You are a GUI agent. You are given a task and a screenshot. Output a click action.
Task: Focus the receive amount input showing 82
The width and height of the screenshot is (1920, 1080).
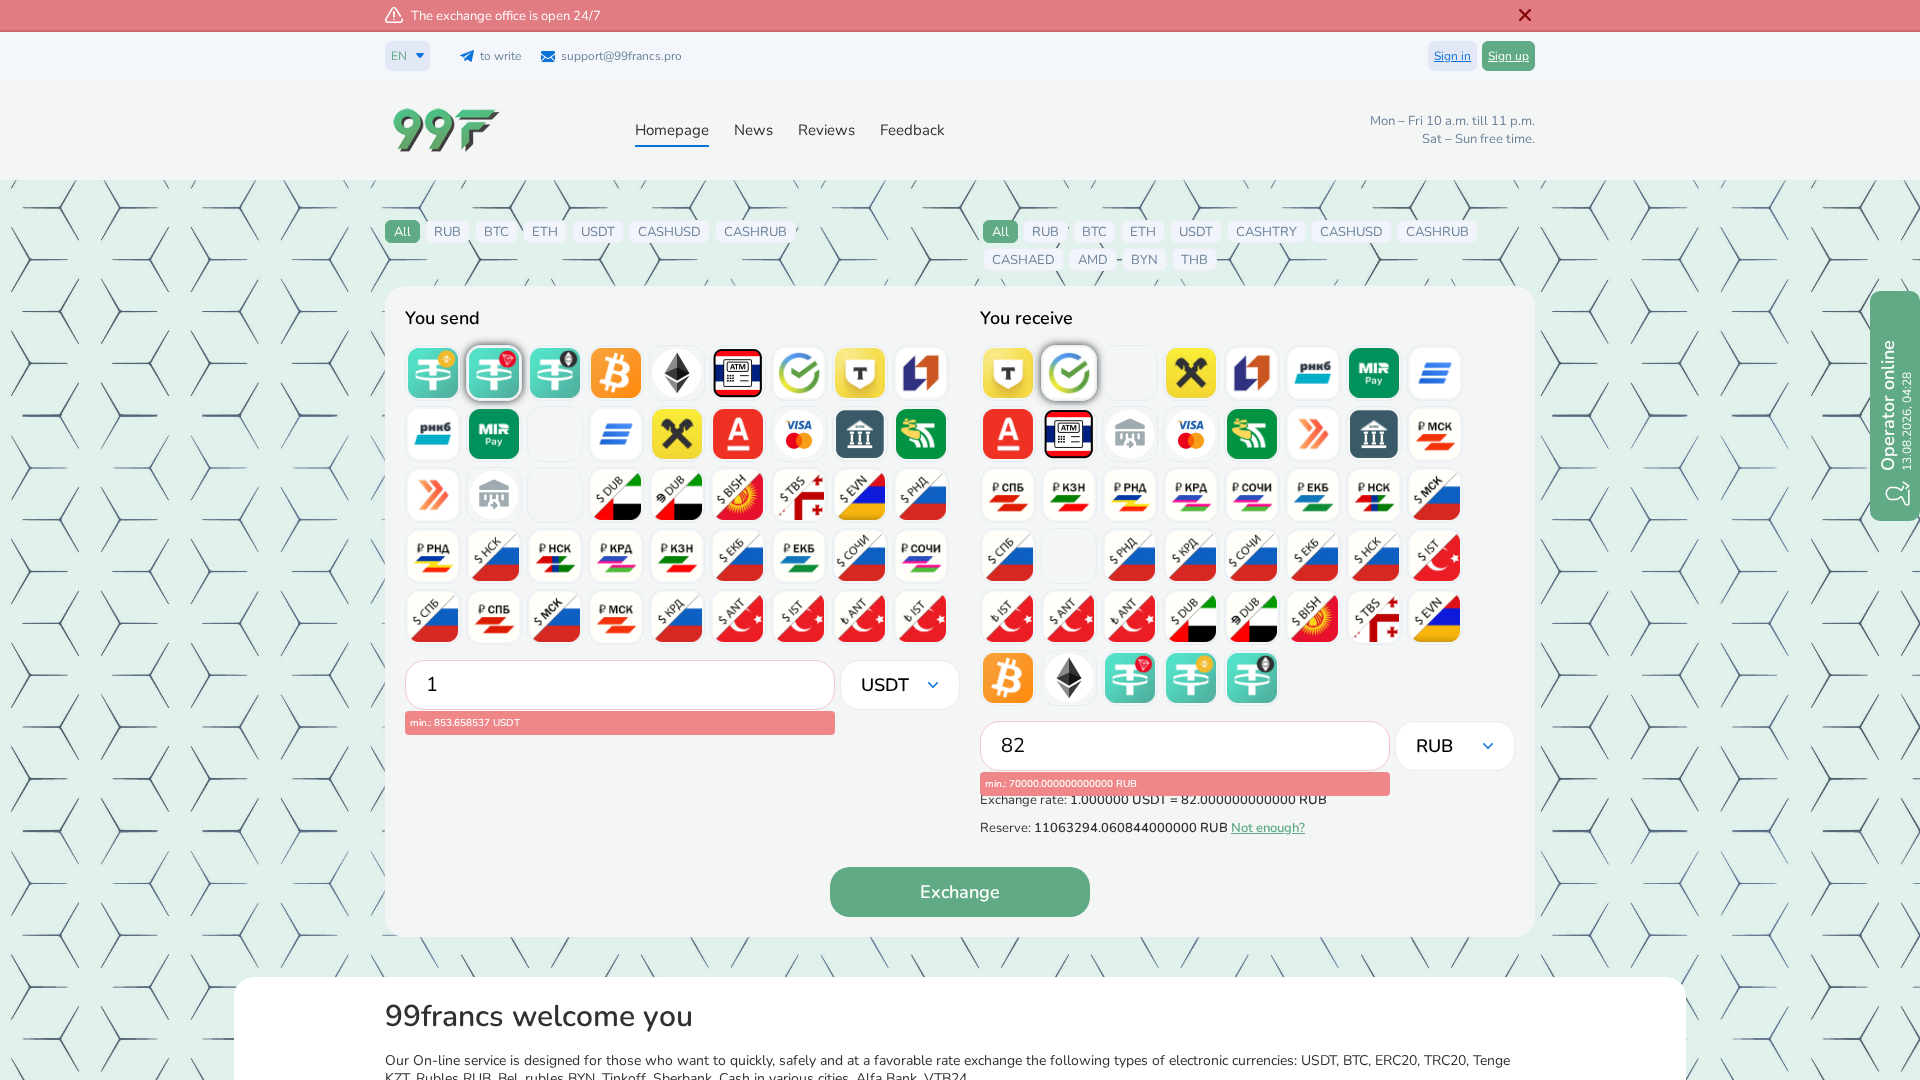click(1185, 746)
